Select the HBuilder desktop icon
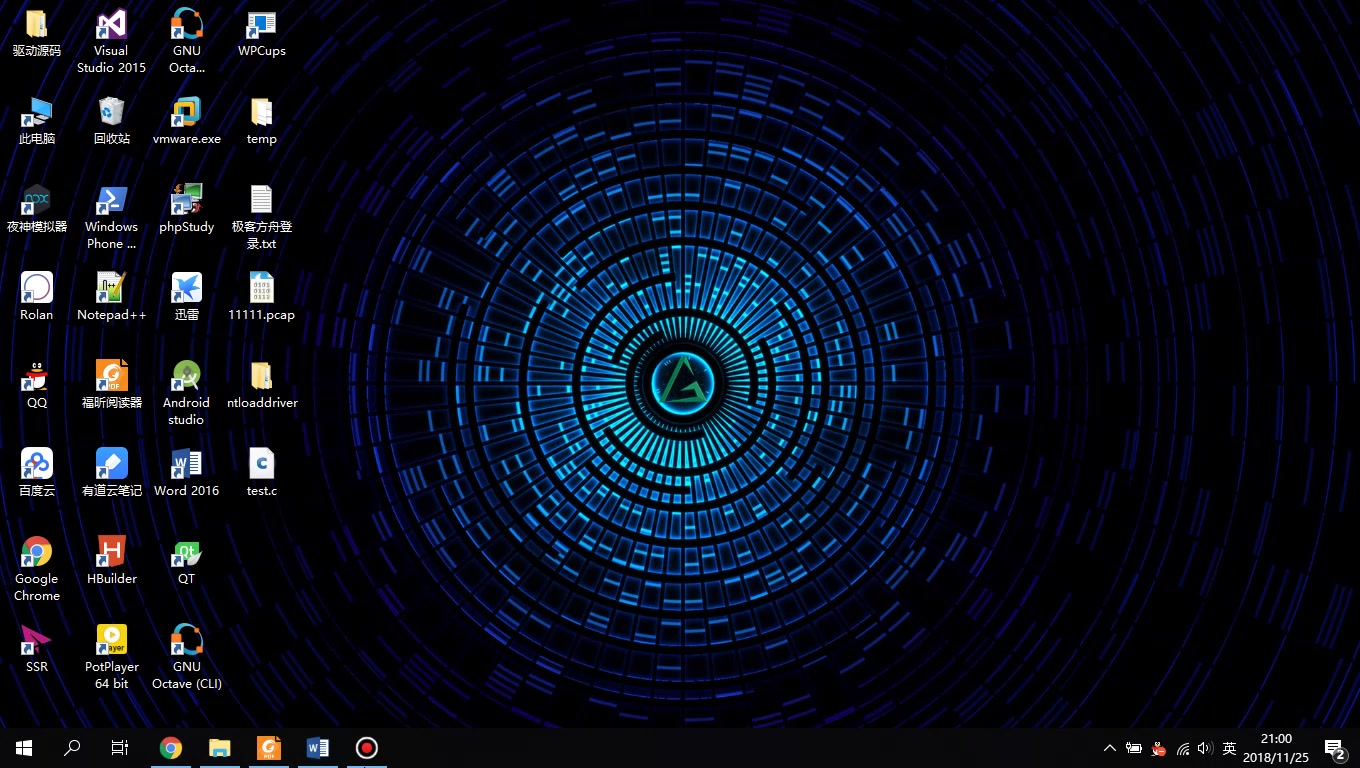1360x768 pixels. [x=111, y=553]
